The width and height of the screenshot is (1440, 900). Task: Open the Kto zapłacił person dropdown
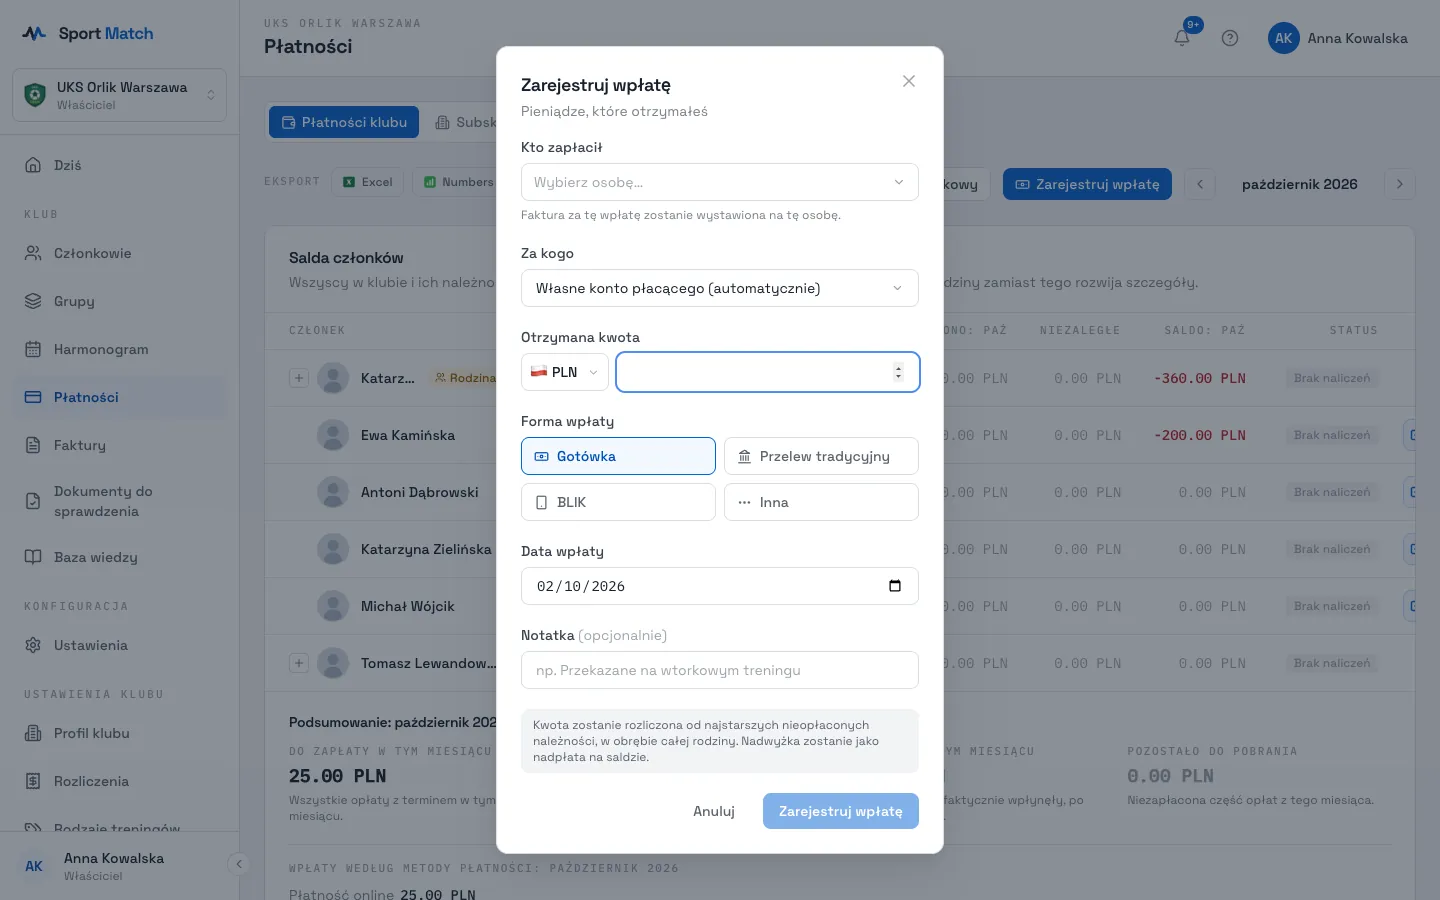click(719, 182)
